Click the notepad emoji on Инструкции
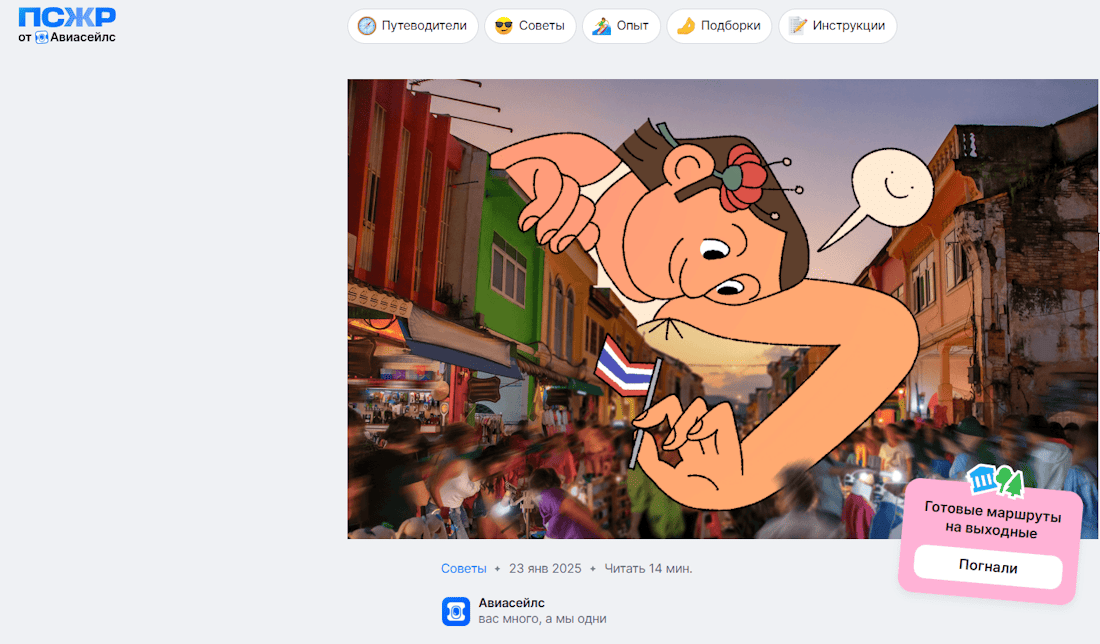 click(798, 26)
